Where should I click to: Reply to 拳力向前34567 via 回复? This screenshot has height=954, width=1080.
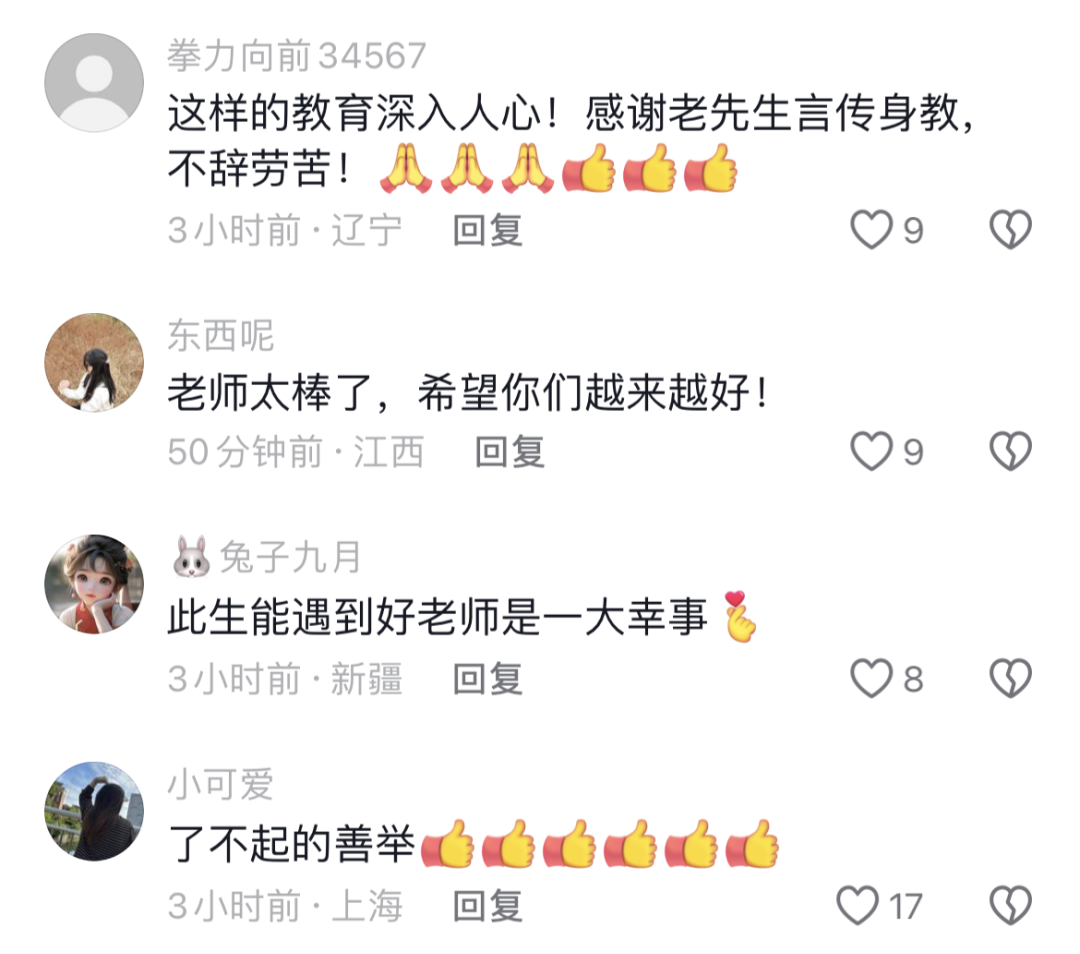click(x=488, y=230)
